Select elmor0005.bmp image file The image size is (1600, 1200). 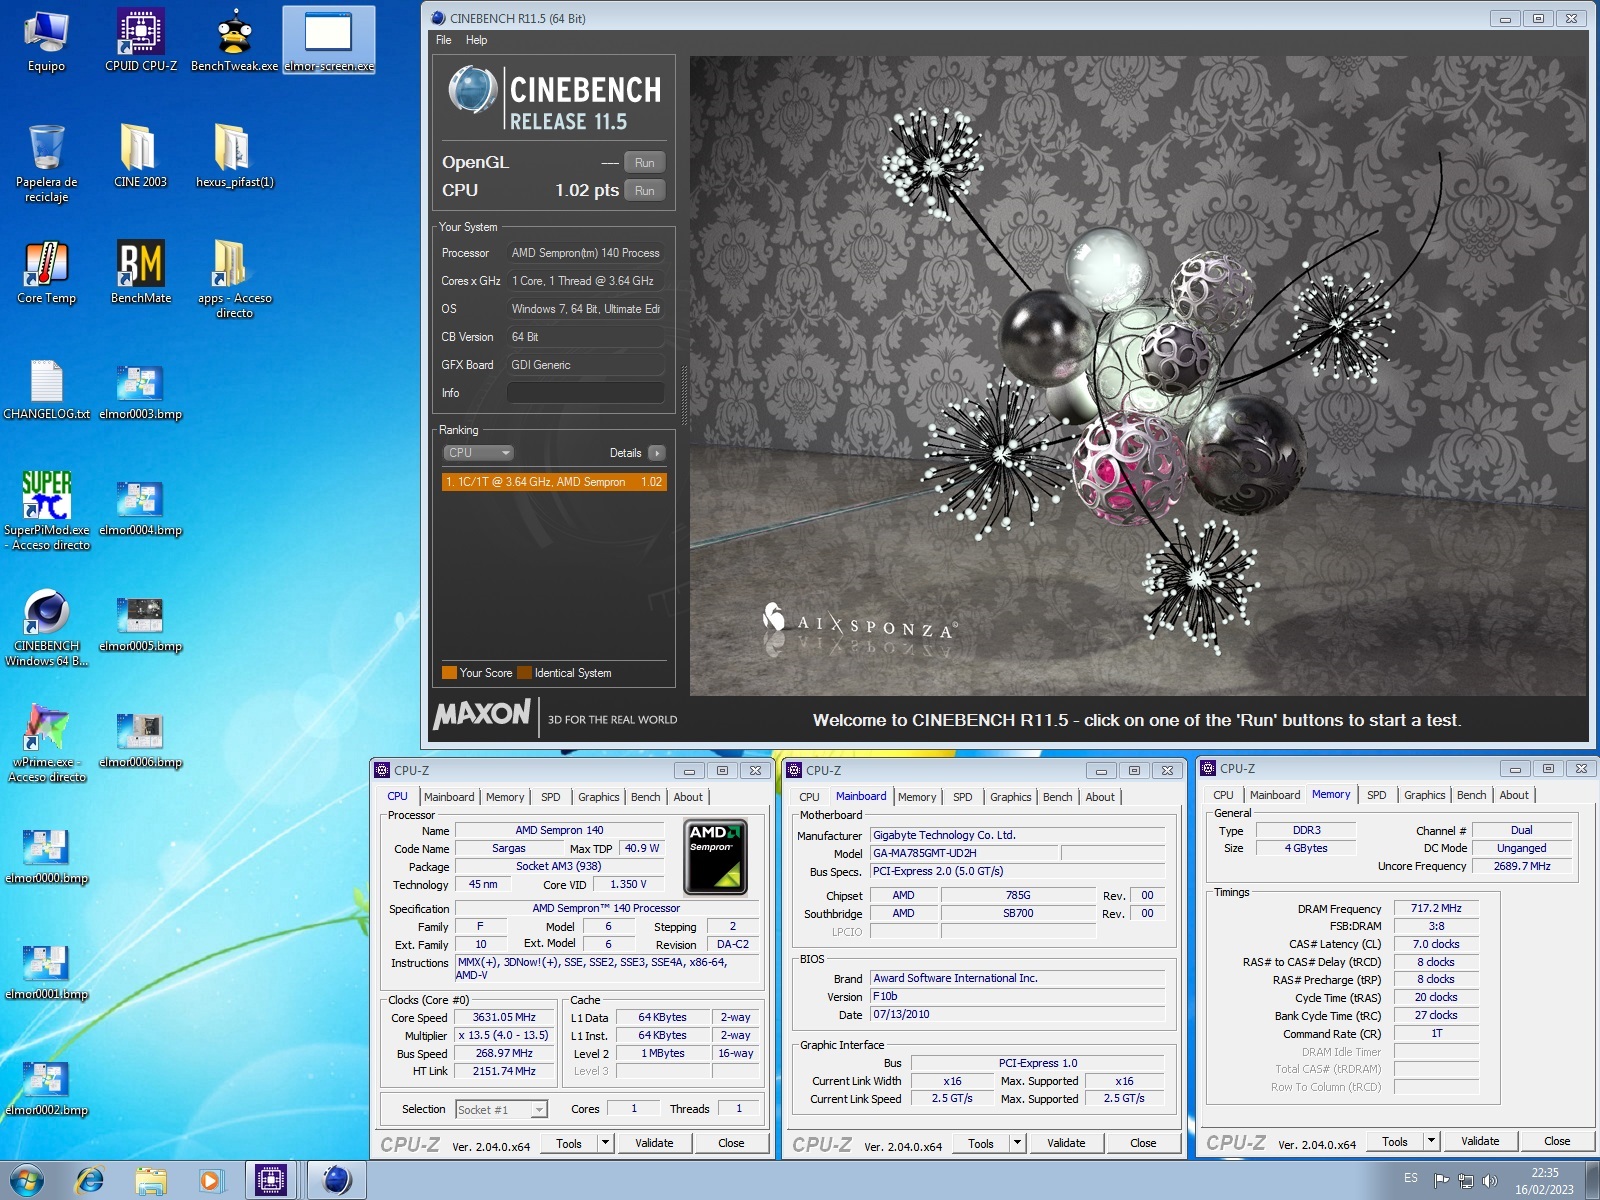(141, 621)
